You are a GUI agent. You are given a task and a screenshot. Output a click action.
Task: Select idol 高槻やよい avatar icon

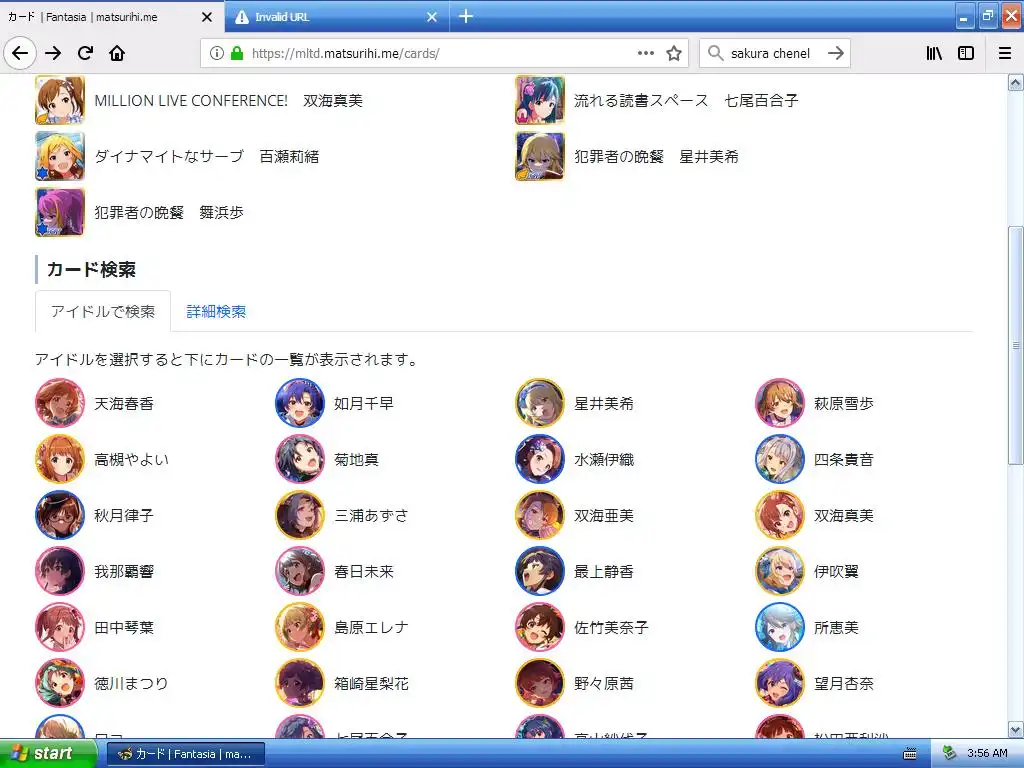point(60,459)
